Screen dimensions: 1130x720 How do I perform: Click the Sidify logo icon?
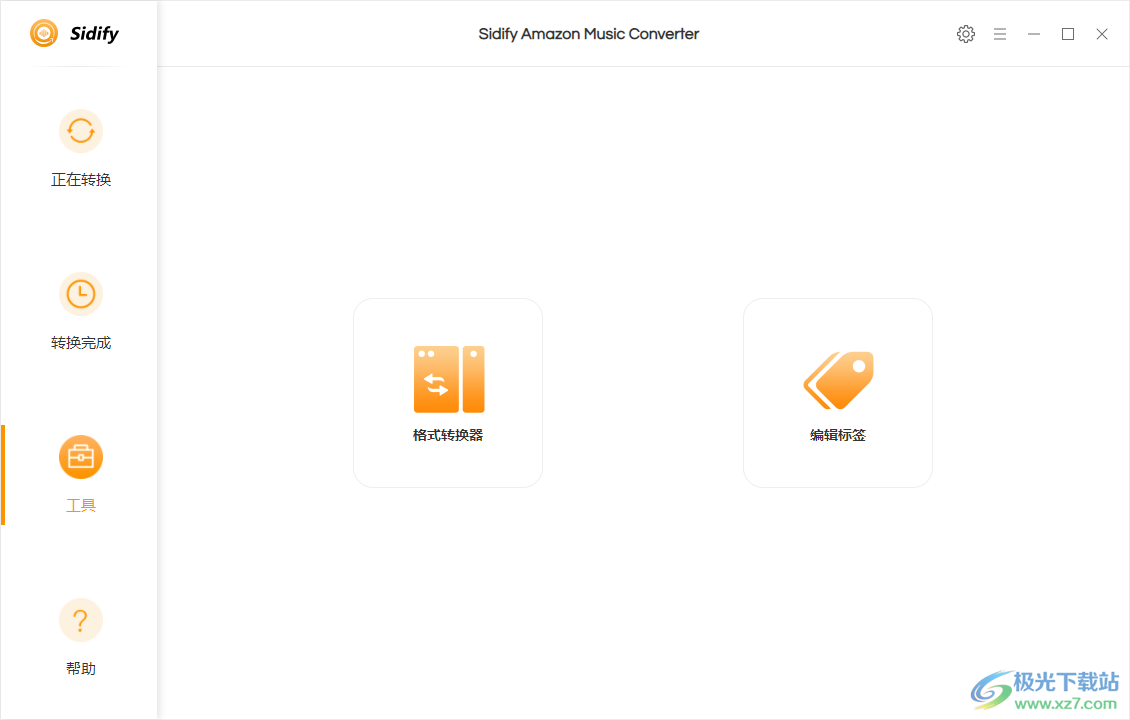(44, 33)
